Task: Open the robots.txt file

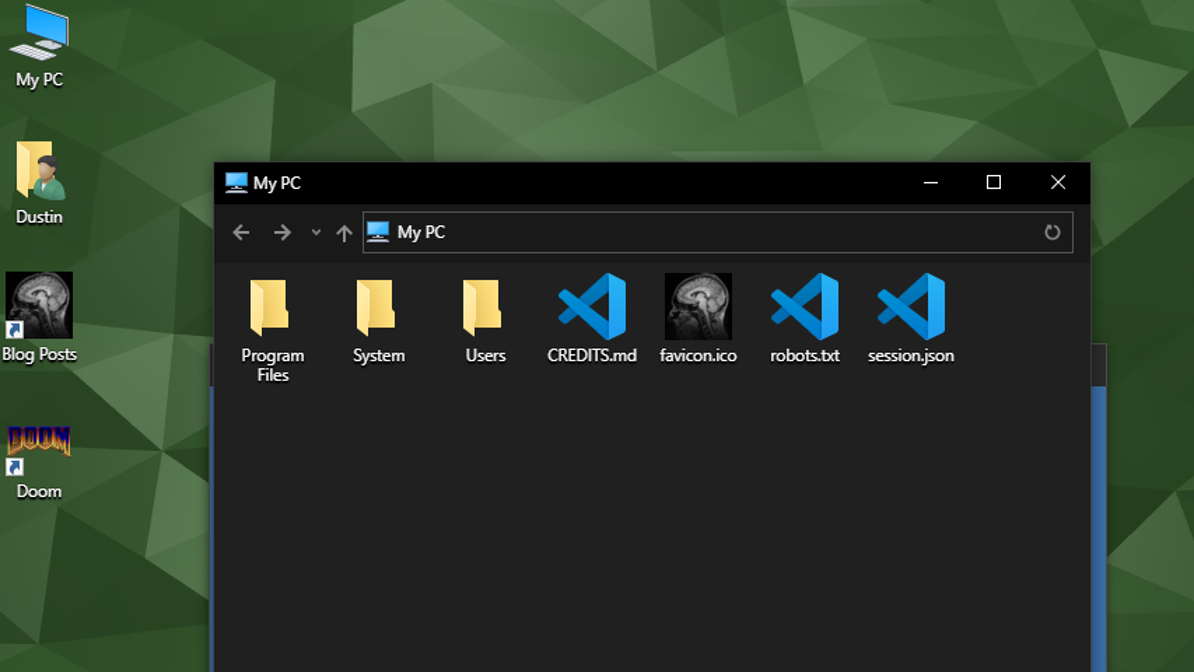Action: pos(804,308)
